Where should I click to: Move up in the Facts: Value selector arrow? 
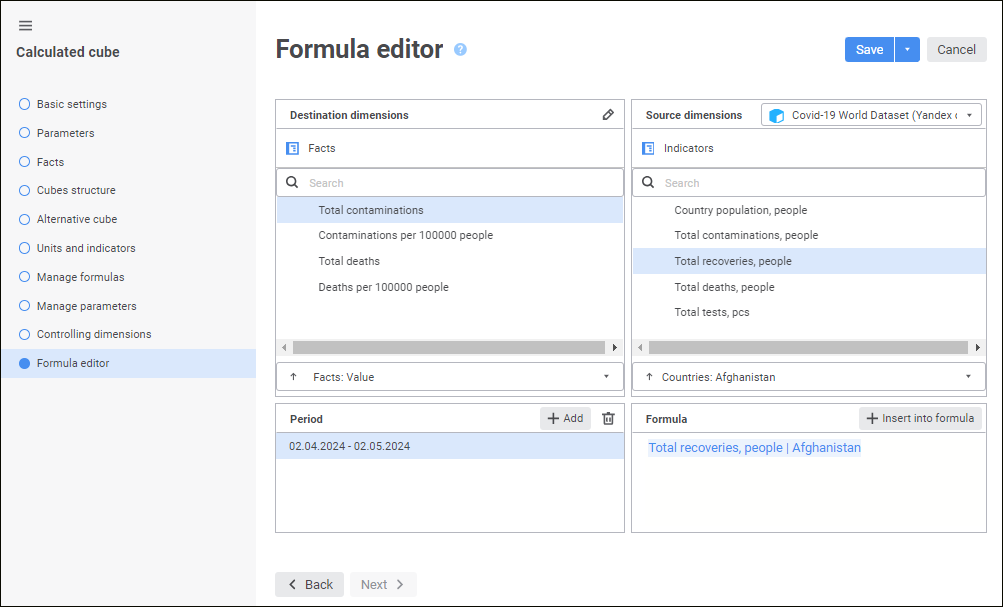293,377
